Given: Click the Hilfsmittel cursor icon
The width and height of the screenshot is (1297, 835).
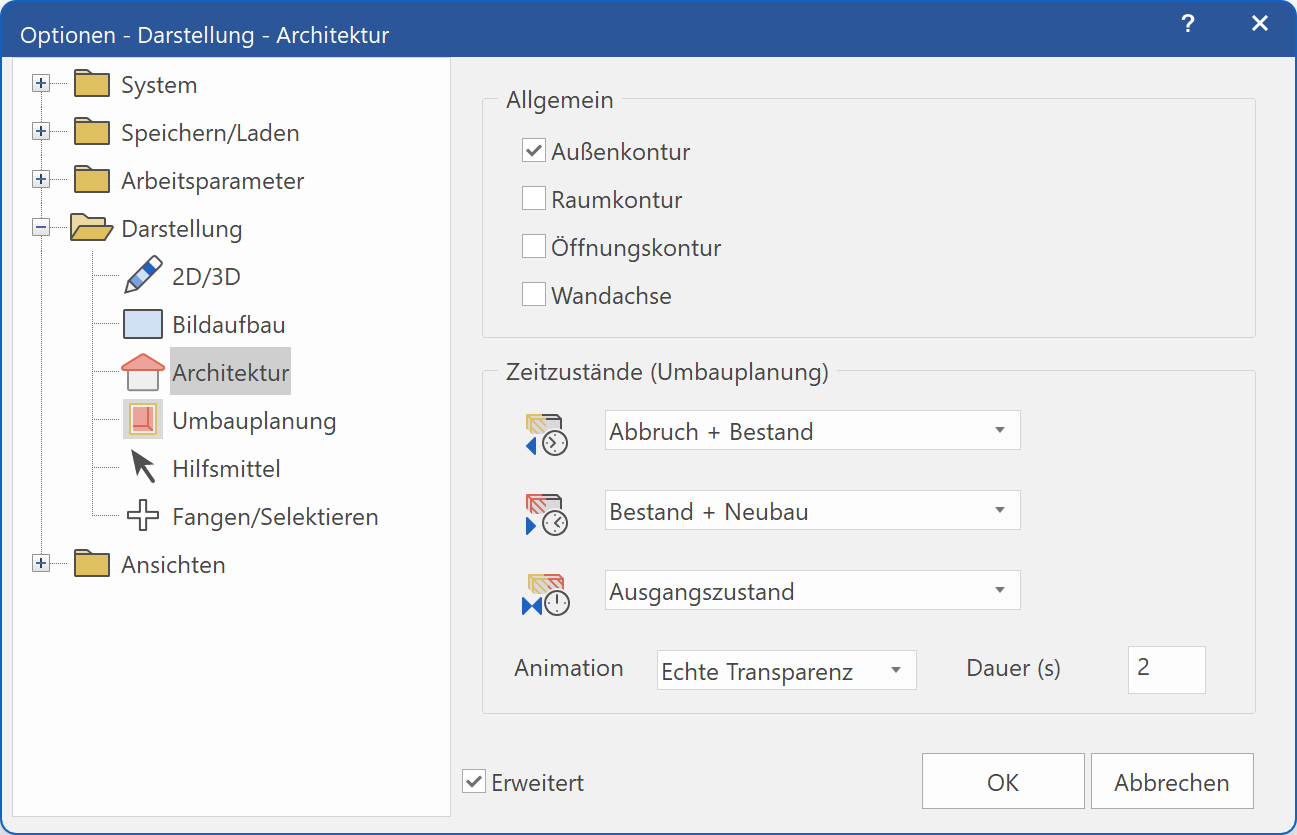Looking at the screenshot, I should (140, 466).
